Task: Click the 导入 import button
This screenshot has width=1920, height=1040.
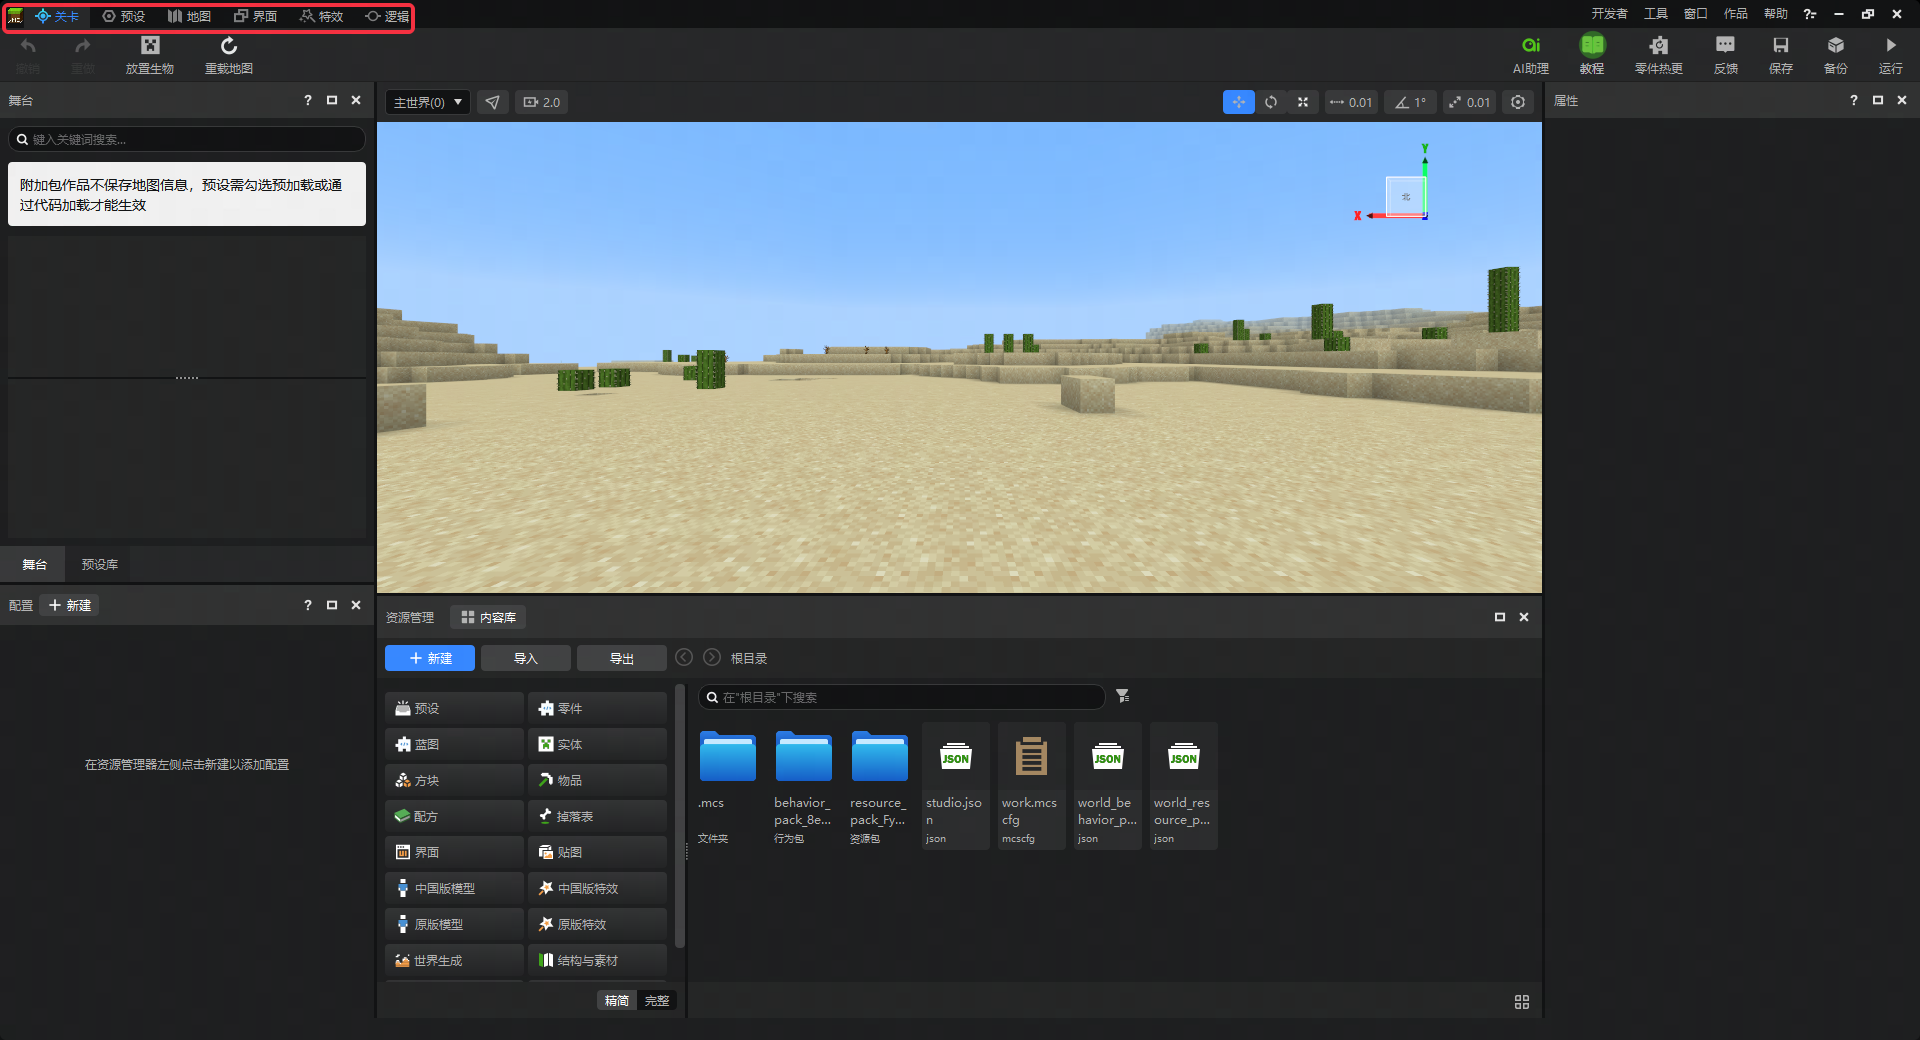Action: [x=526, y=658]
